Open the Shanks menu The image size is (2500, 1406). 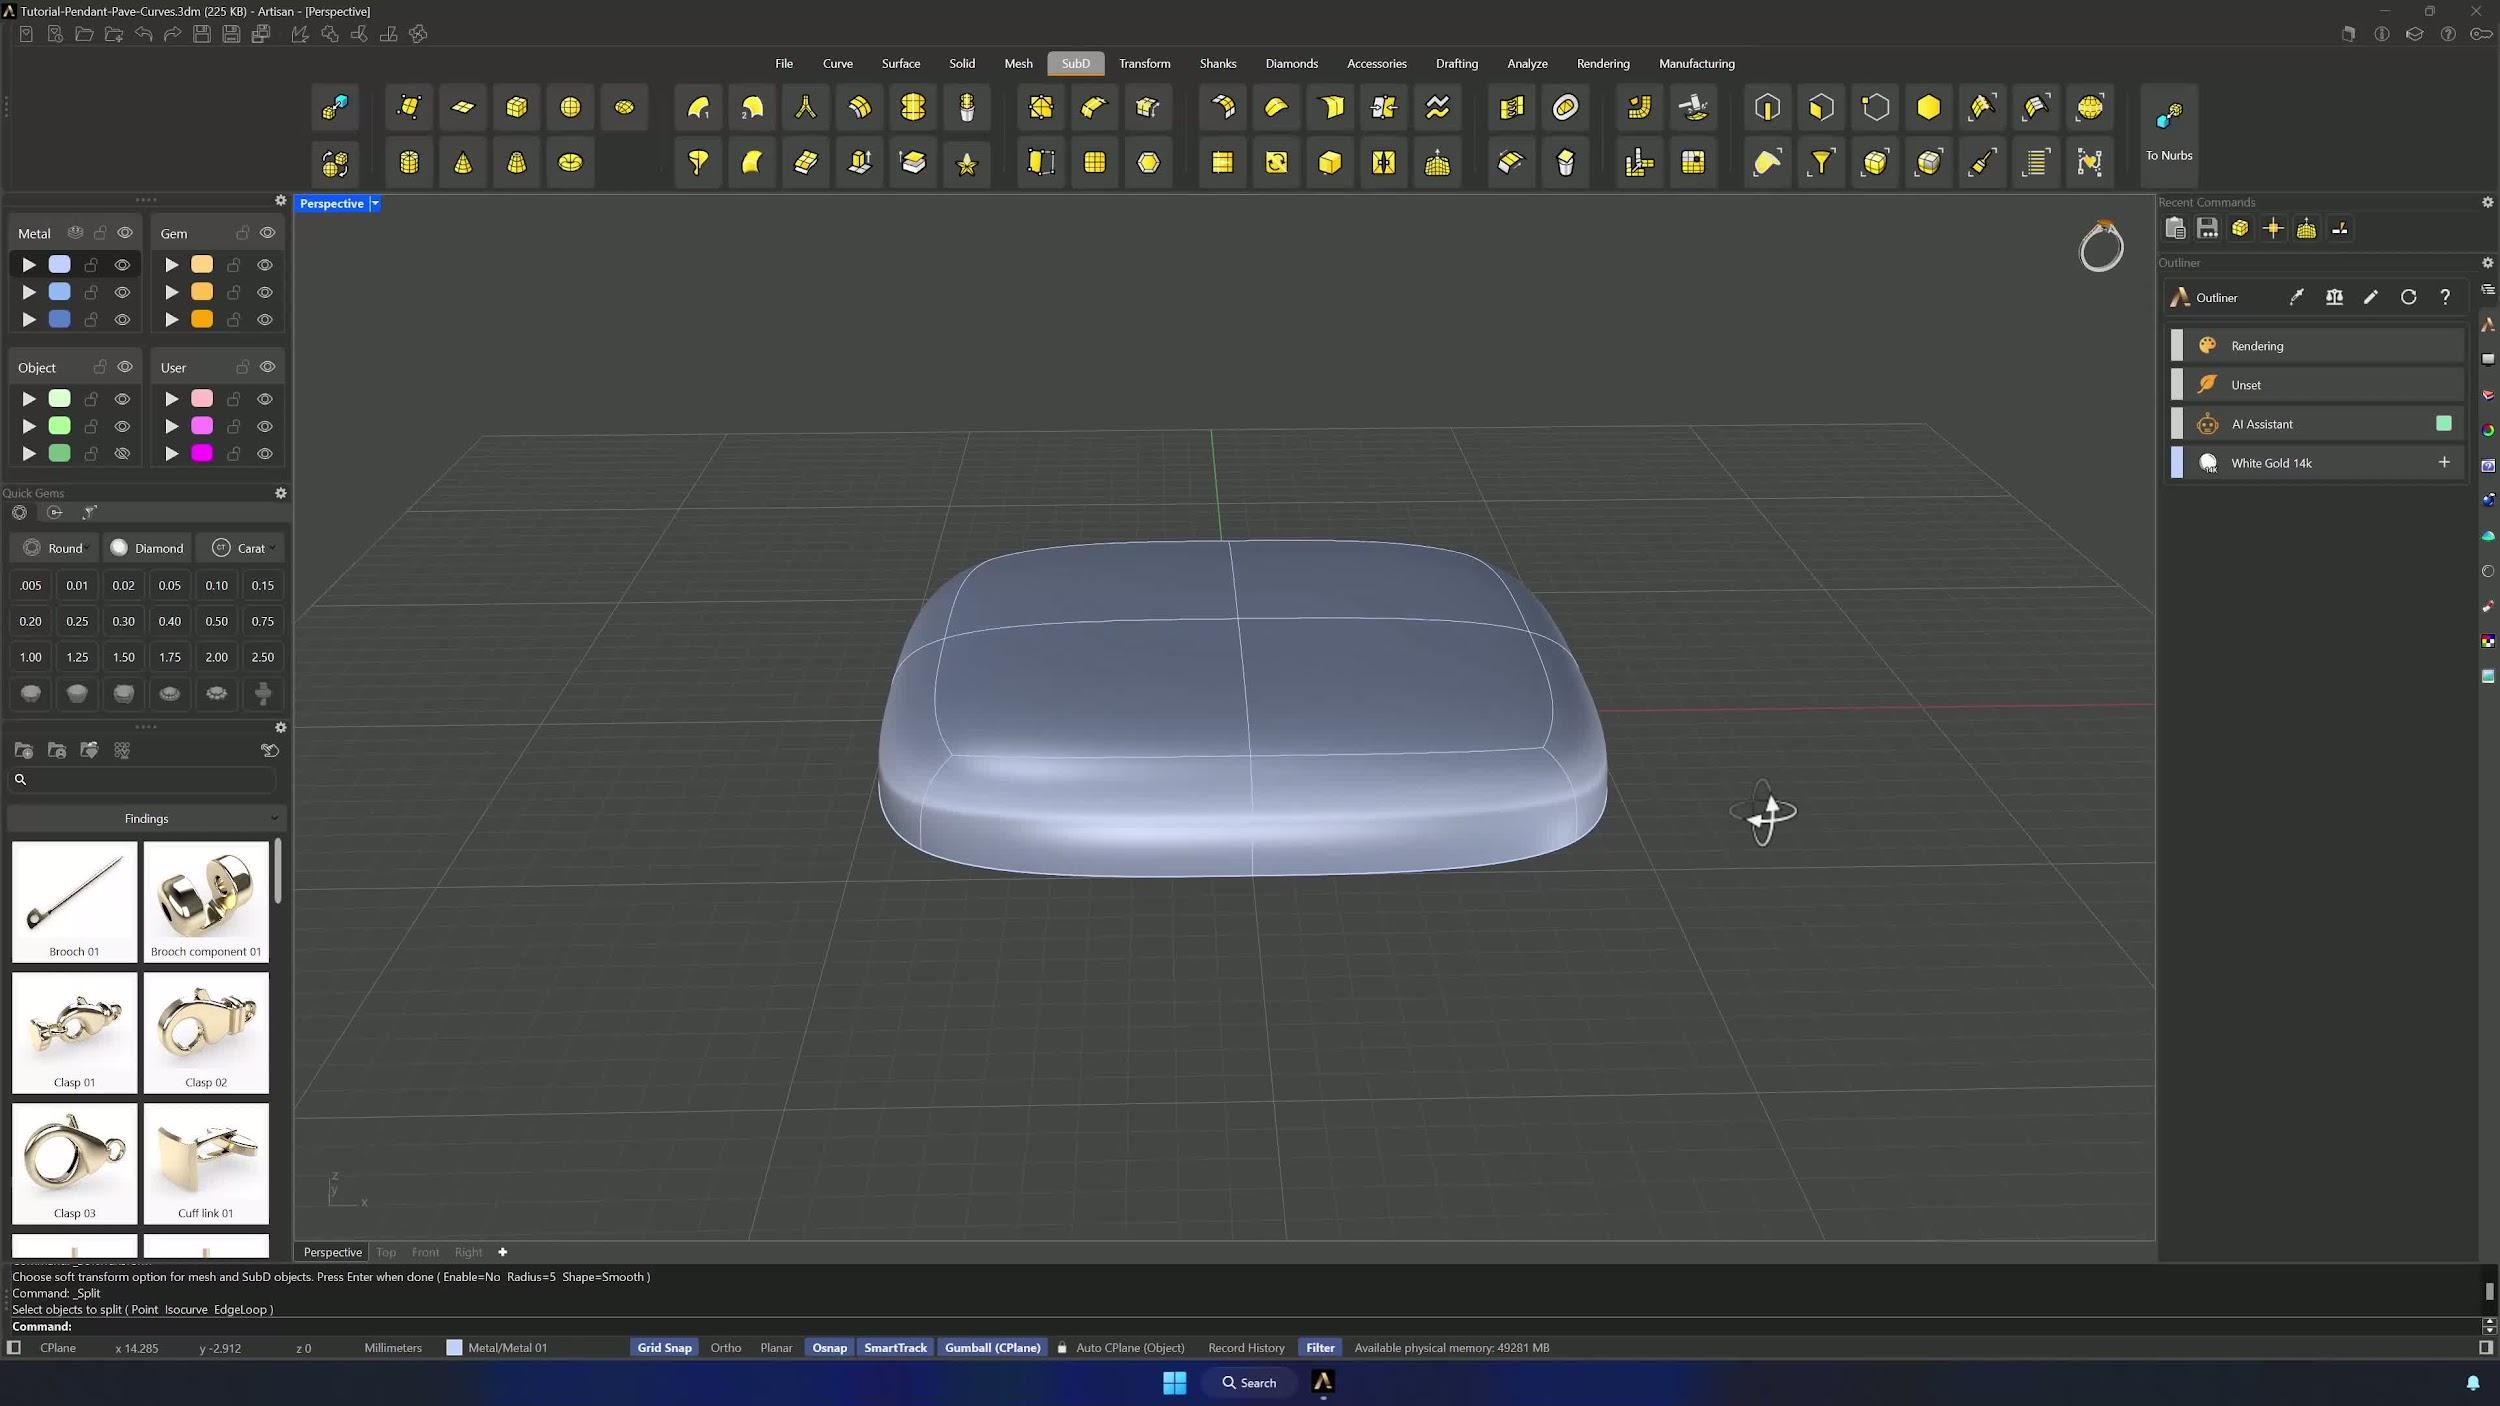[1217, 63]
